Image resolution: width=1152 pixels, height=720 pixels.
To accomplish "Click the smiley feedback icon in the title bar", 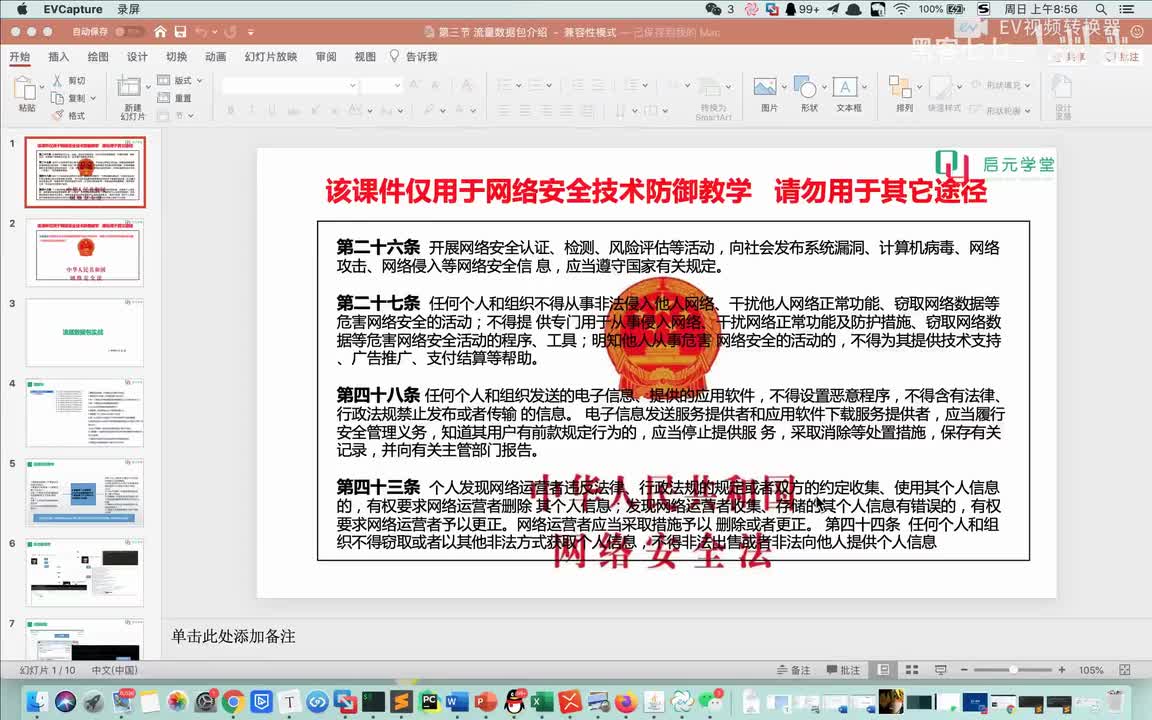I will coord(1136,32).
